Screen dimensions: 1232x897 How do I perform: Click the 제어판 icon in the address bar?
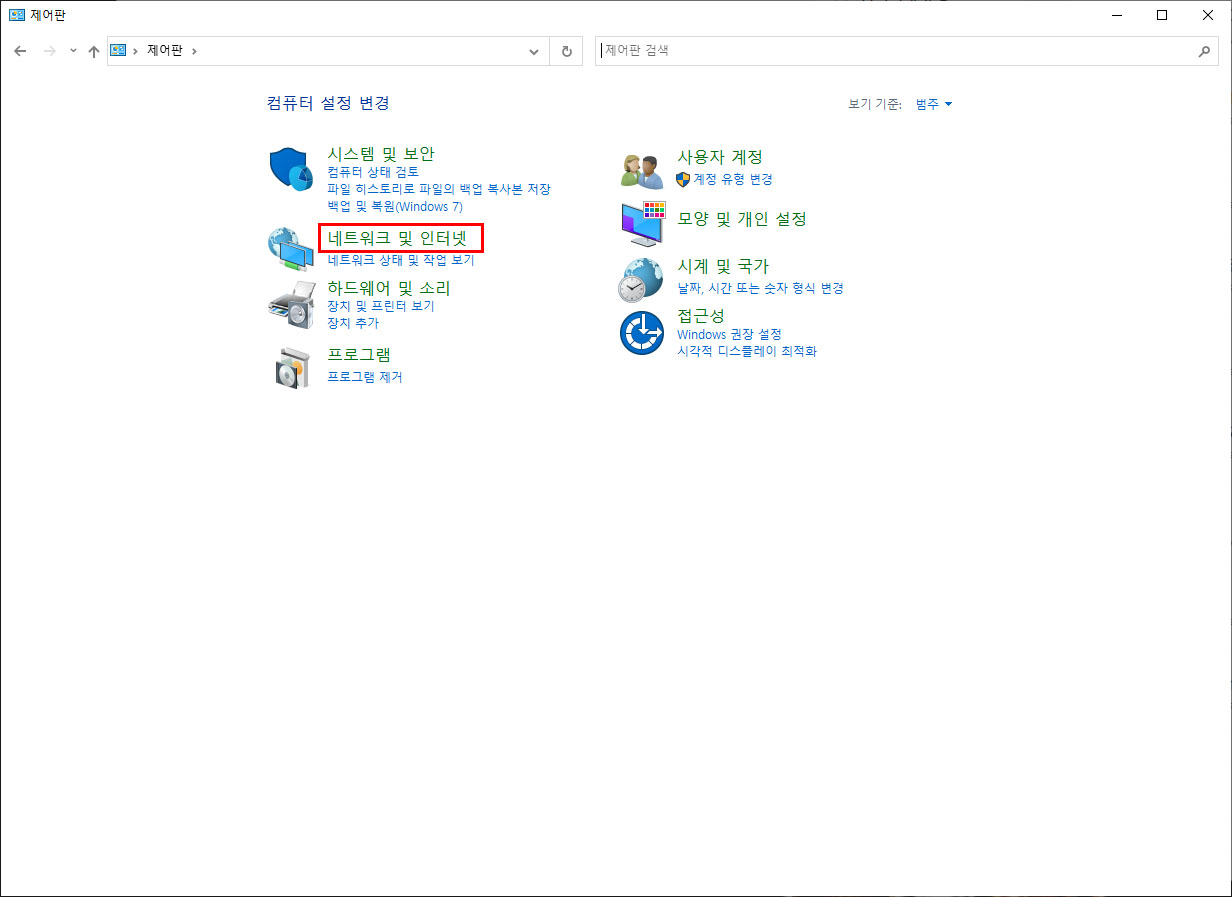tap(119, 51)
